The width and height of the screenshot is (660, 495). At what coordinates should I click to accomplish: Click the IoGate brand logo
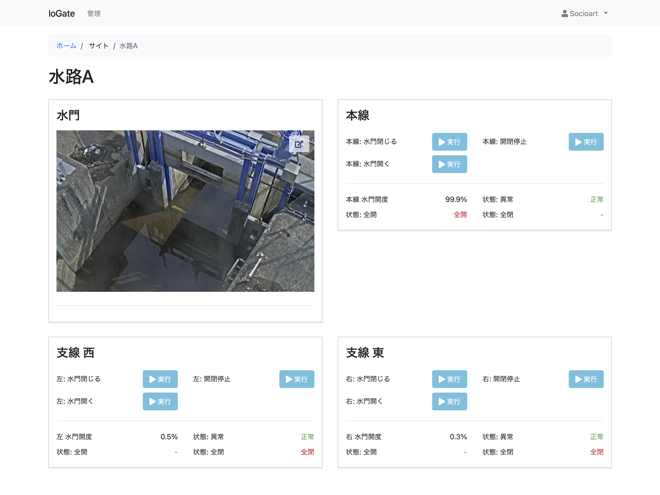click(62, 14)
